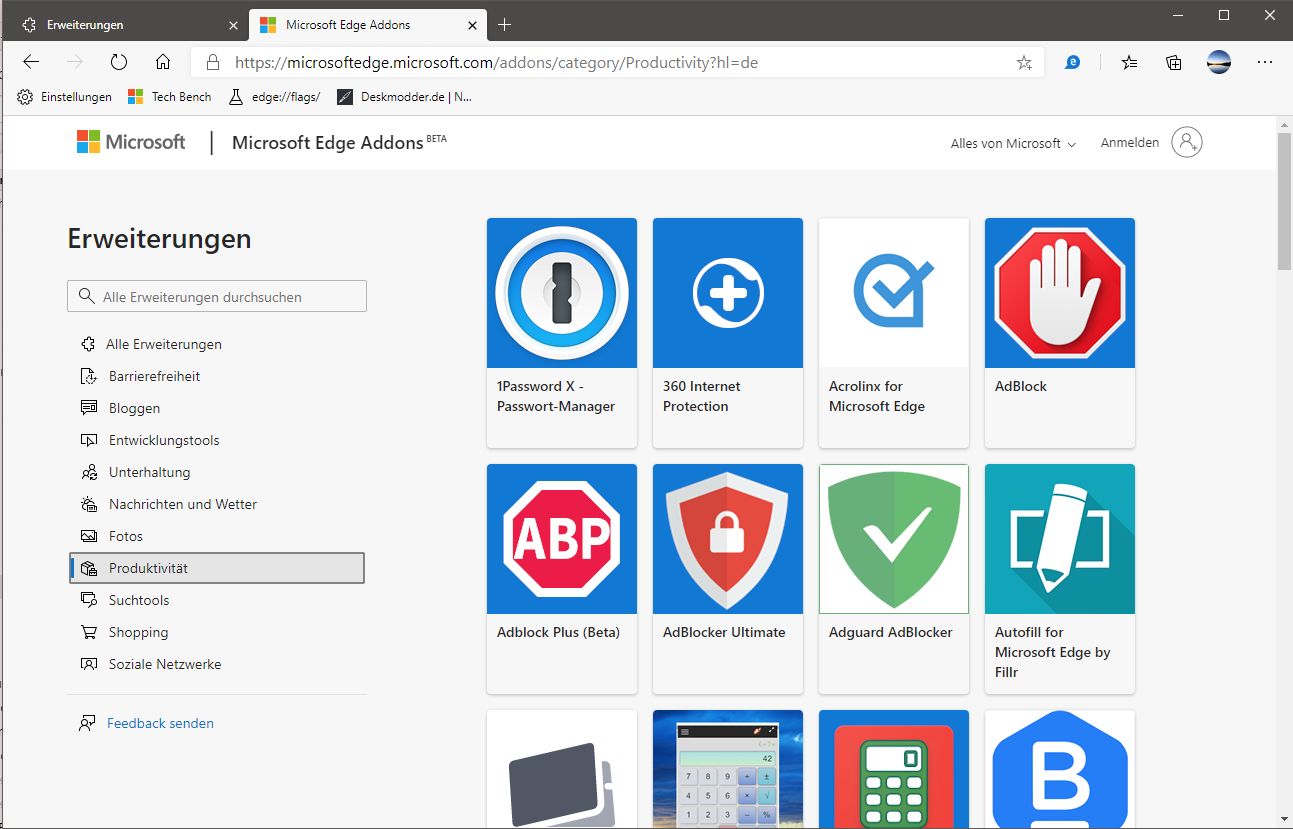Image resolution: width=1293 pixels, height=829 pixels.
Task: Open 1Password X - Passwort-Manager title
Action: 556,396
